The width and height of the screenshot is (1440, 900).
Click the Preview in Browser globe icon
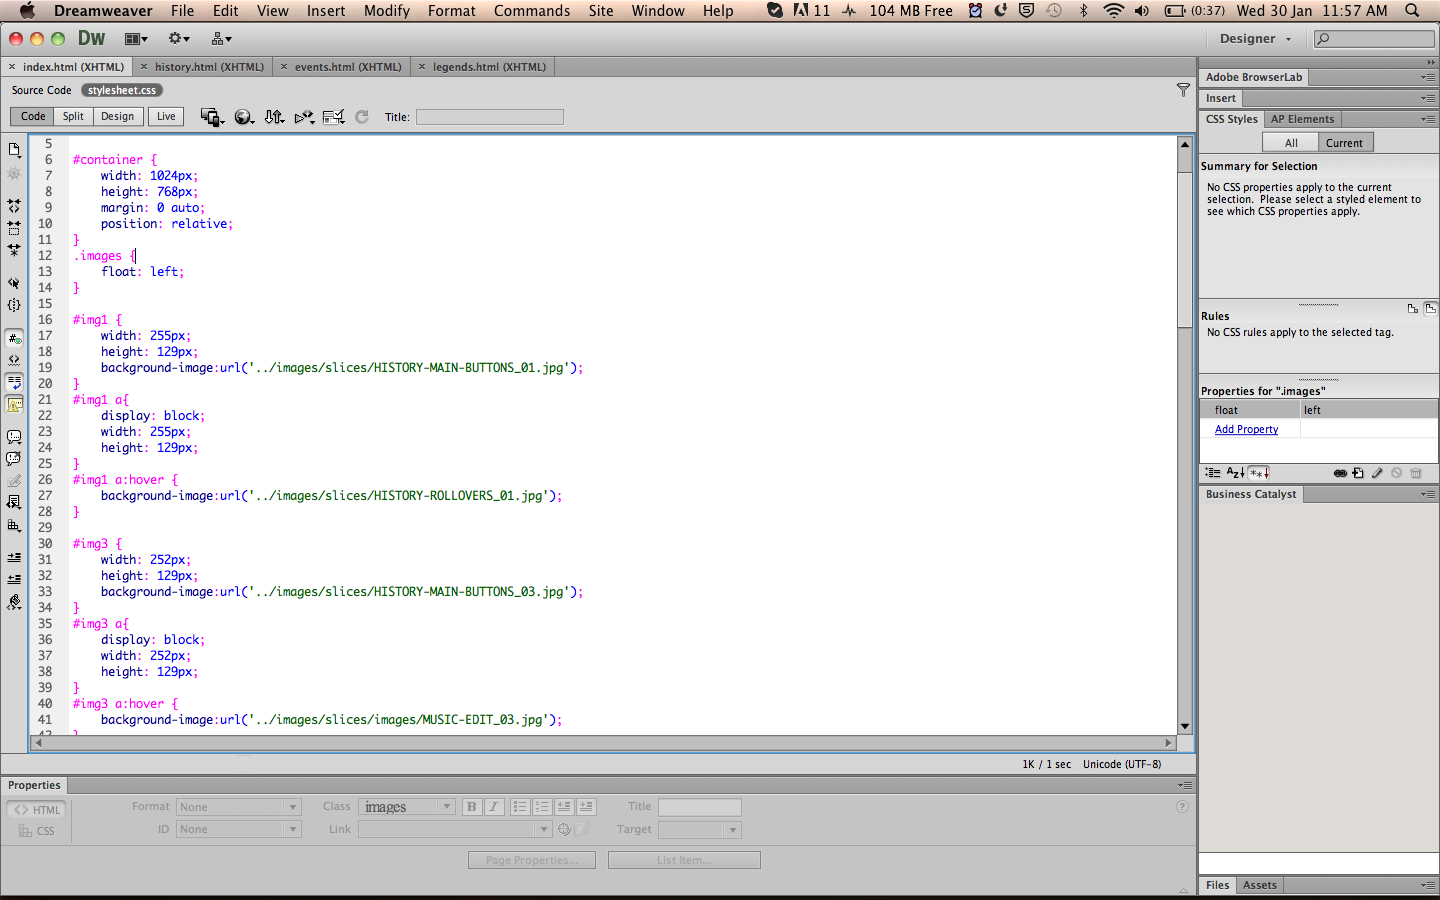(x=243, y=117)
